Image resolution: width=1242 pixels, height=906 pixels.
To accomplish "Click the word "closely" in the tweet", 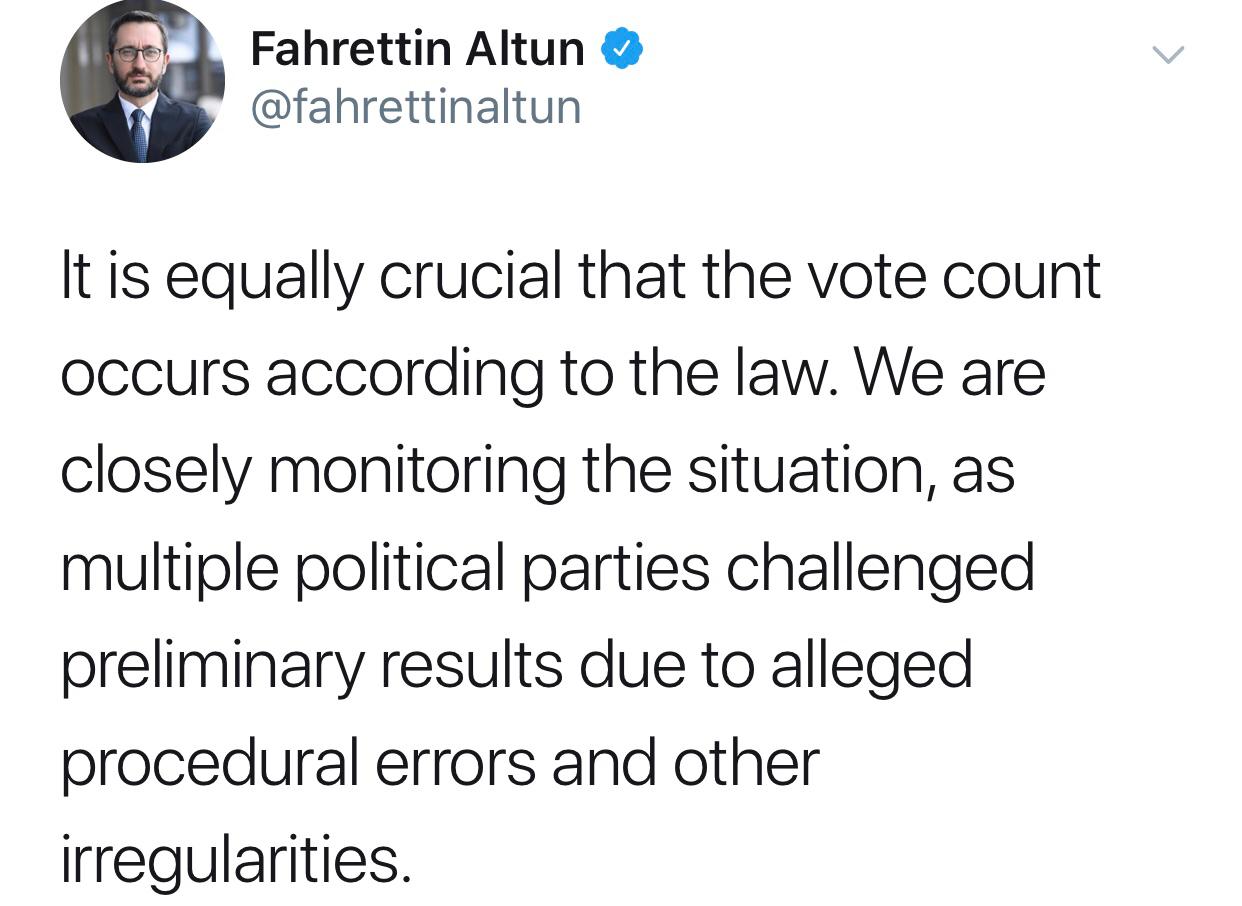I will [x=155, y=471].
